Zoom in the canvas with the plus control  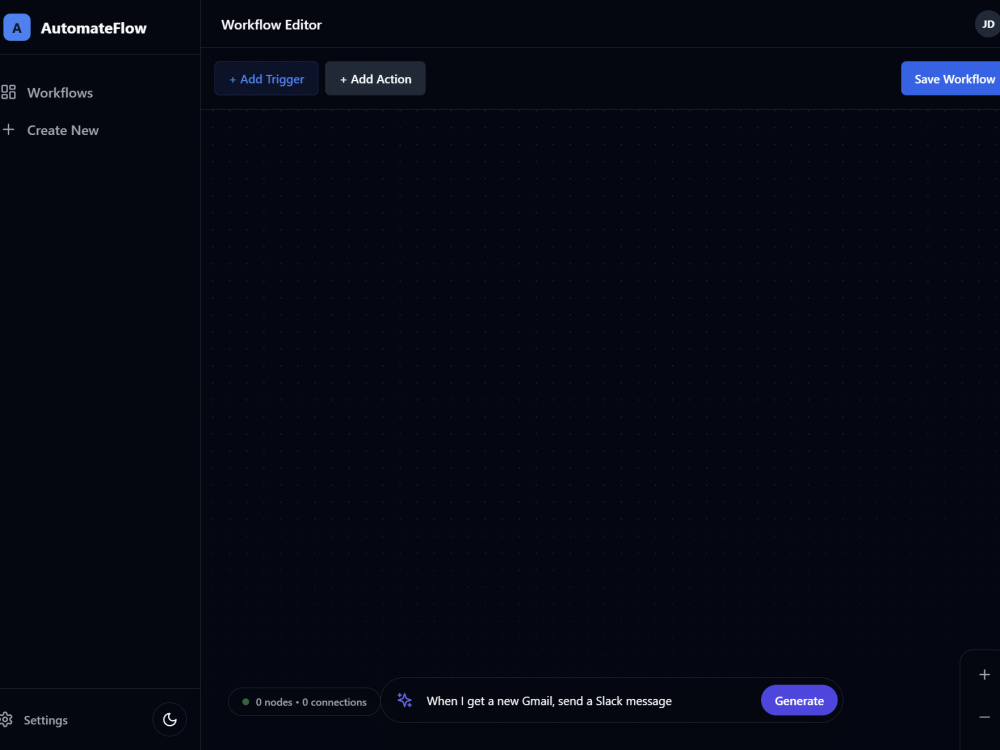[984, 675]
